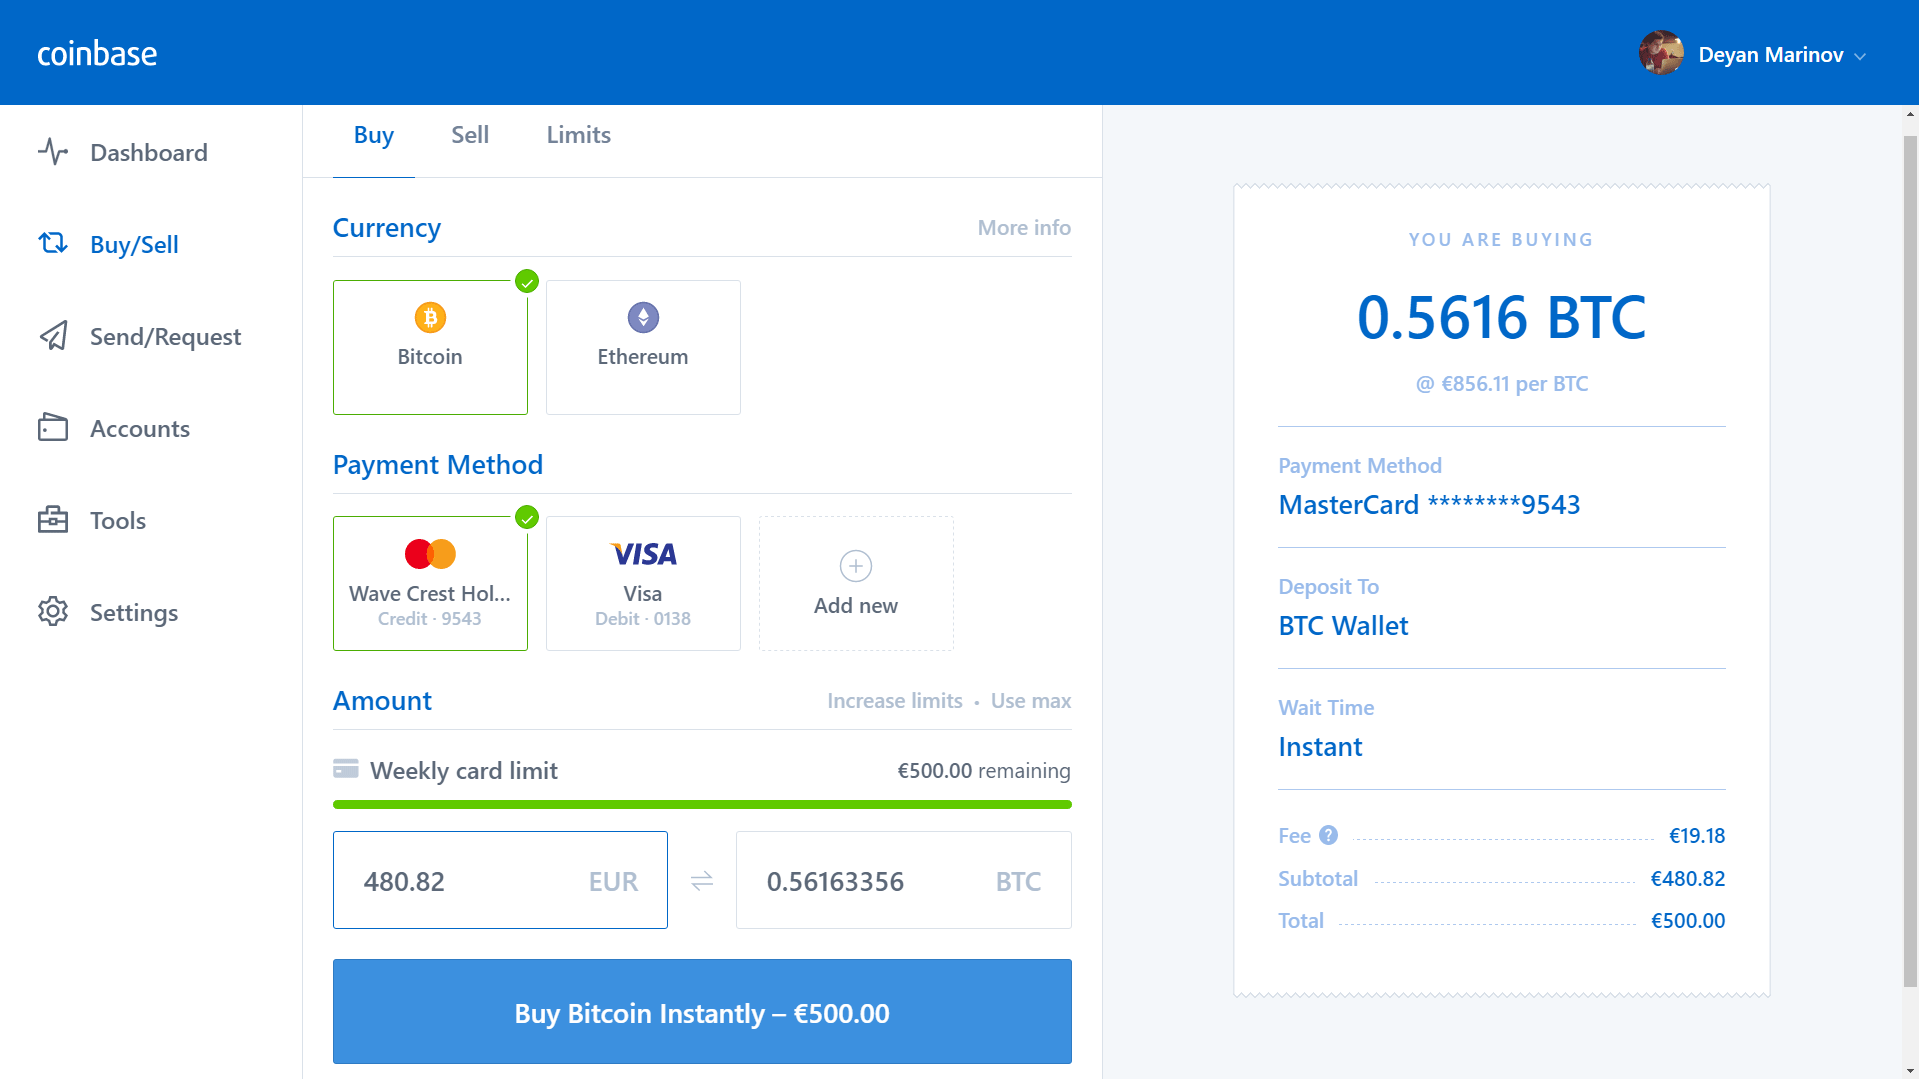Viewport: 1919px width, 1079px height.
Task: Open Deyan Marinov profile avatar
Action: [x=1661, y=53]
